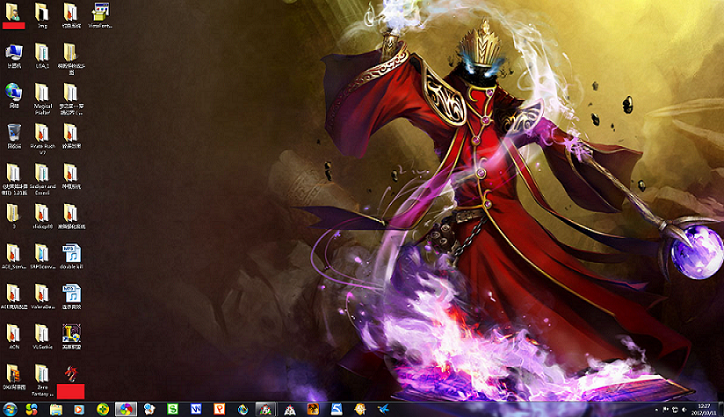Open volume control in system tray
The width and height of the screenshot is (724, 417).
(684, 410)
